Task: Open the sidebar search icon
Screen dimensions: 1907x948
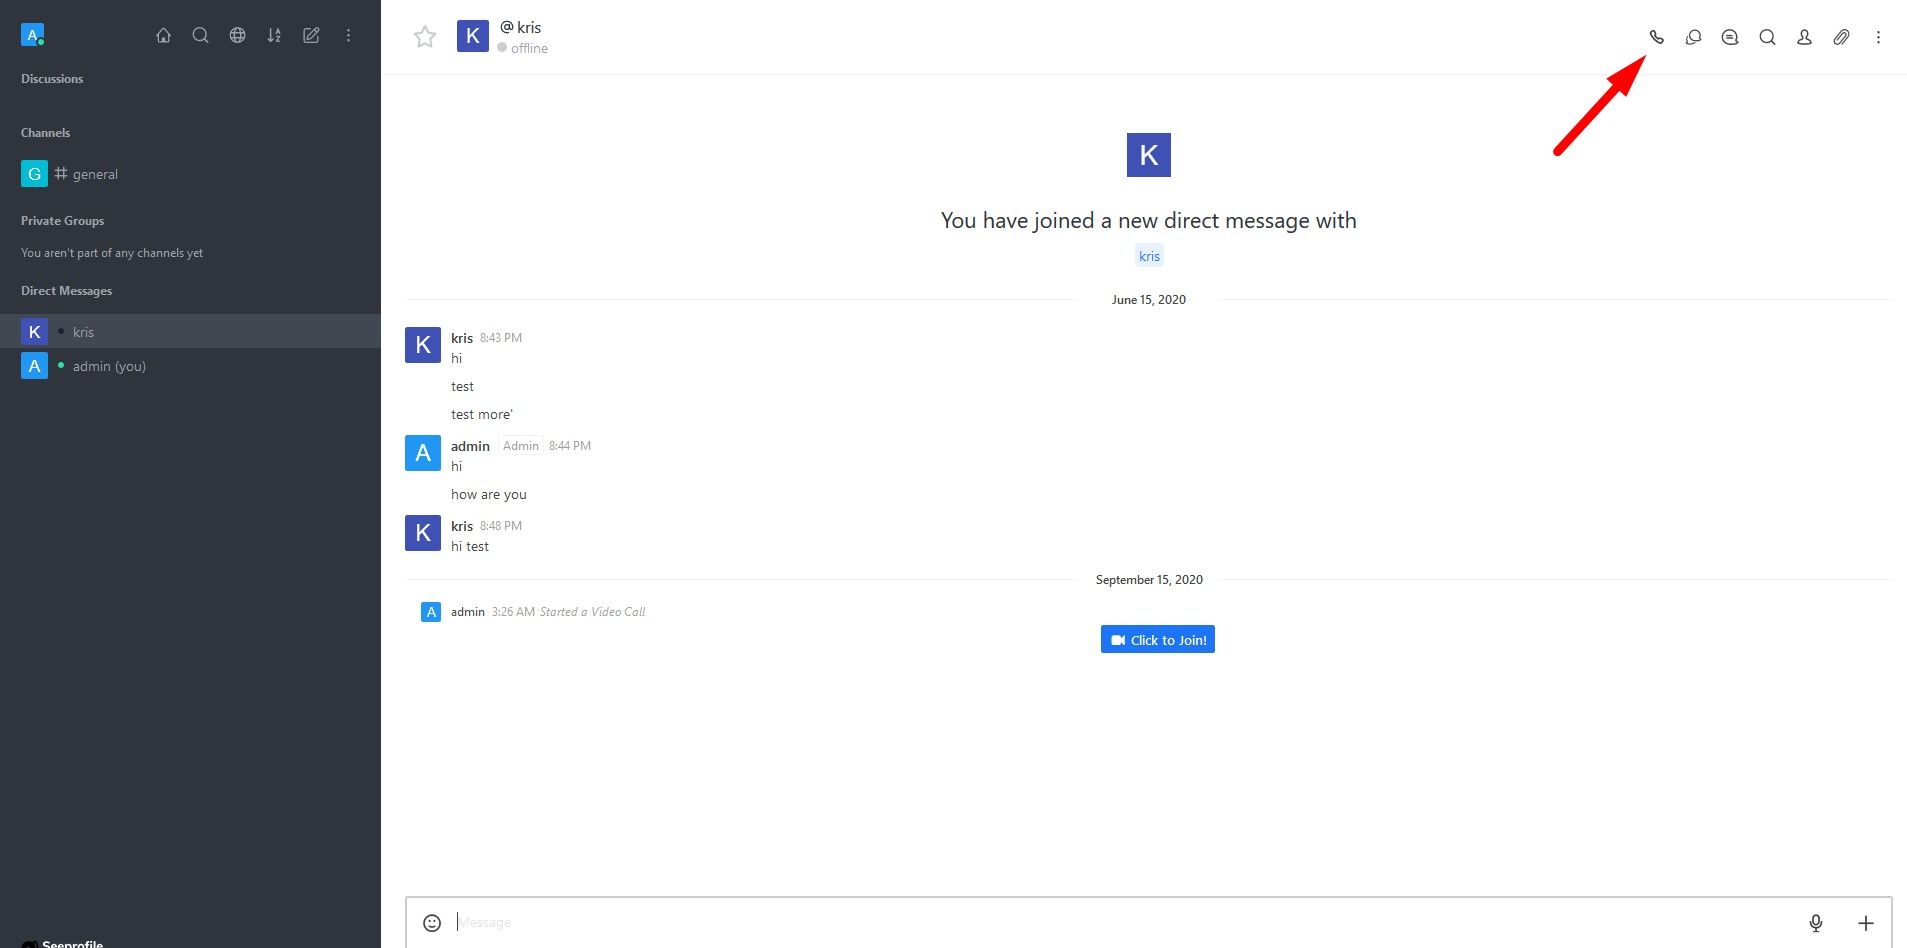Action: (x=201, y=35)
